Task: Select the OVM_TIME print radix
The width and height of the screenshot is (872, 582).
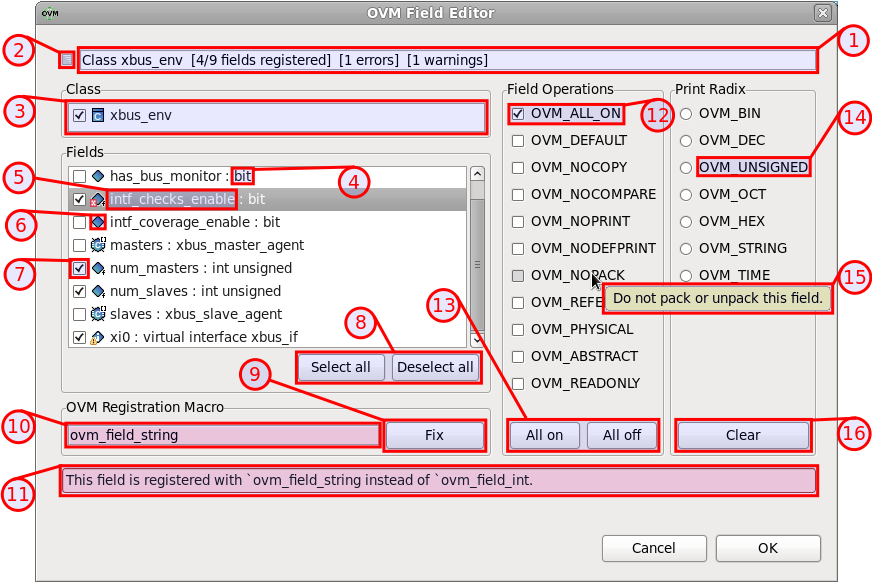Action: pyautogui.click(x=685, y=275)
